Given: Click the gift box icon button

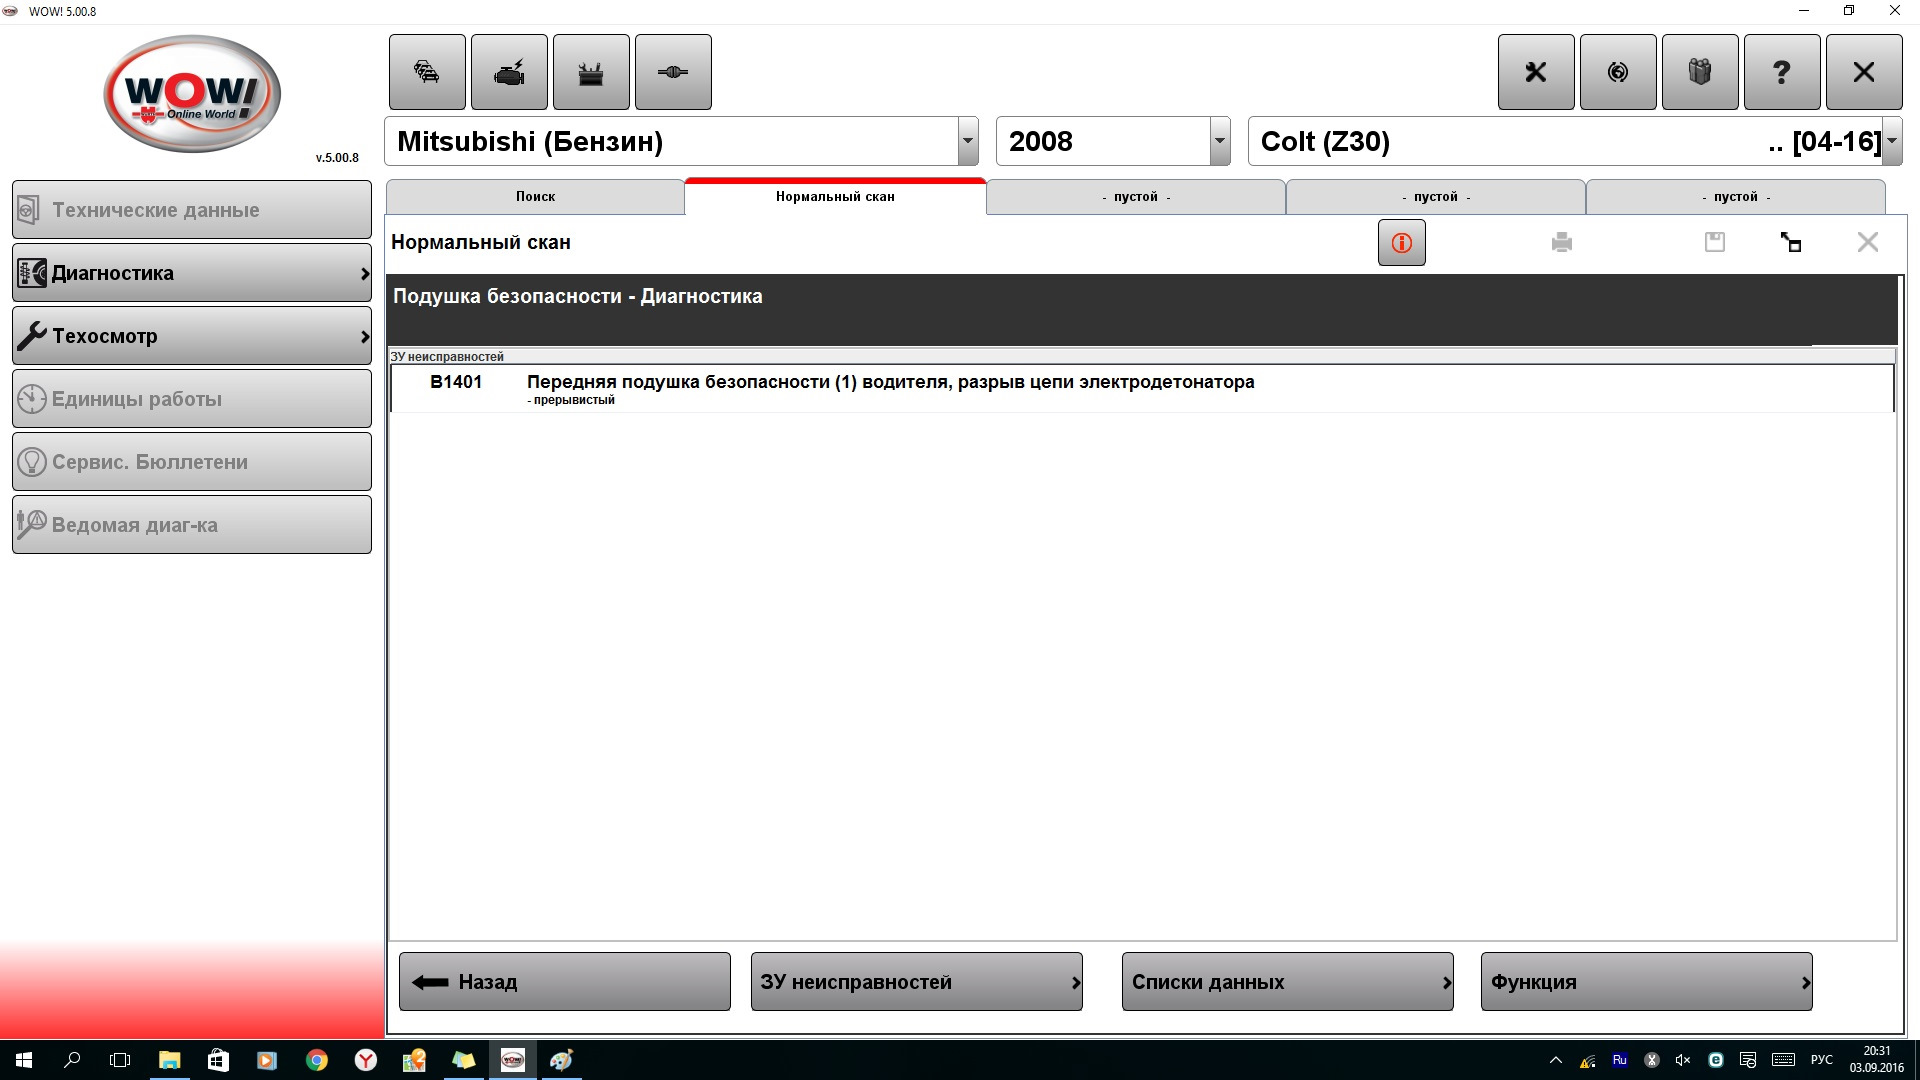Looking at the screenshot, I should point(1700,72).
